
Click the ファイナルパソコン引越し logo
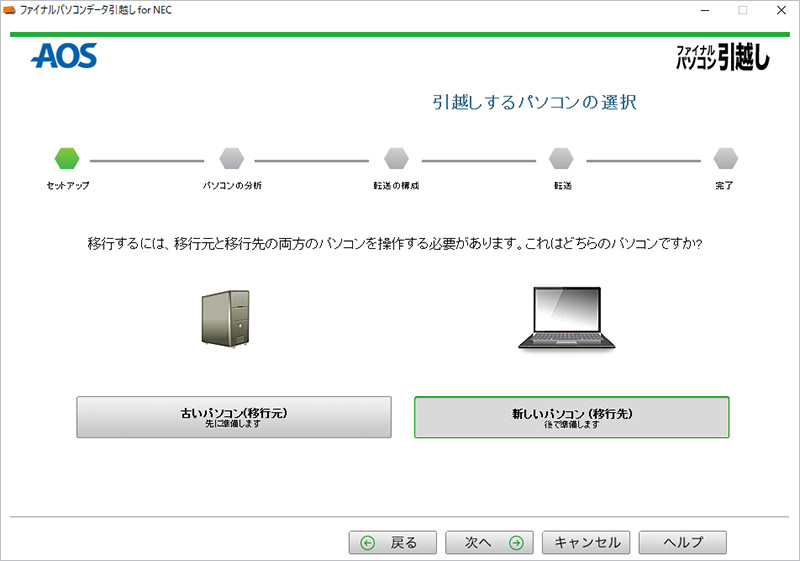pyautogui.click(x=723, y=57)
